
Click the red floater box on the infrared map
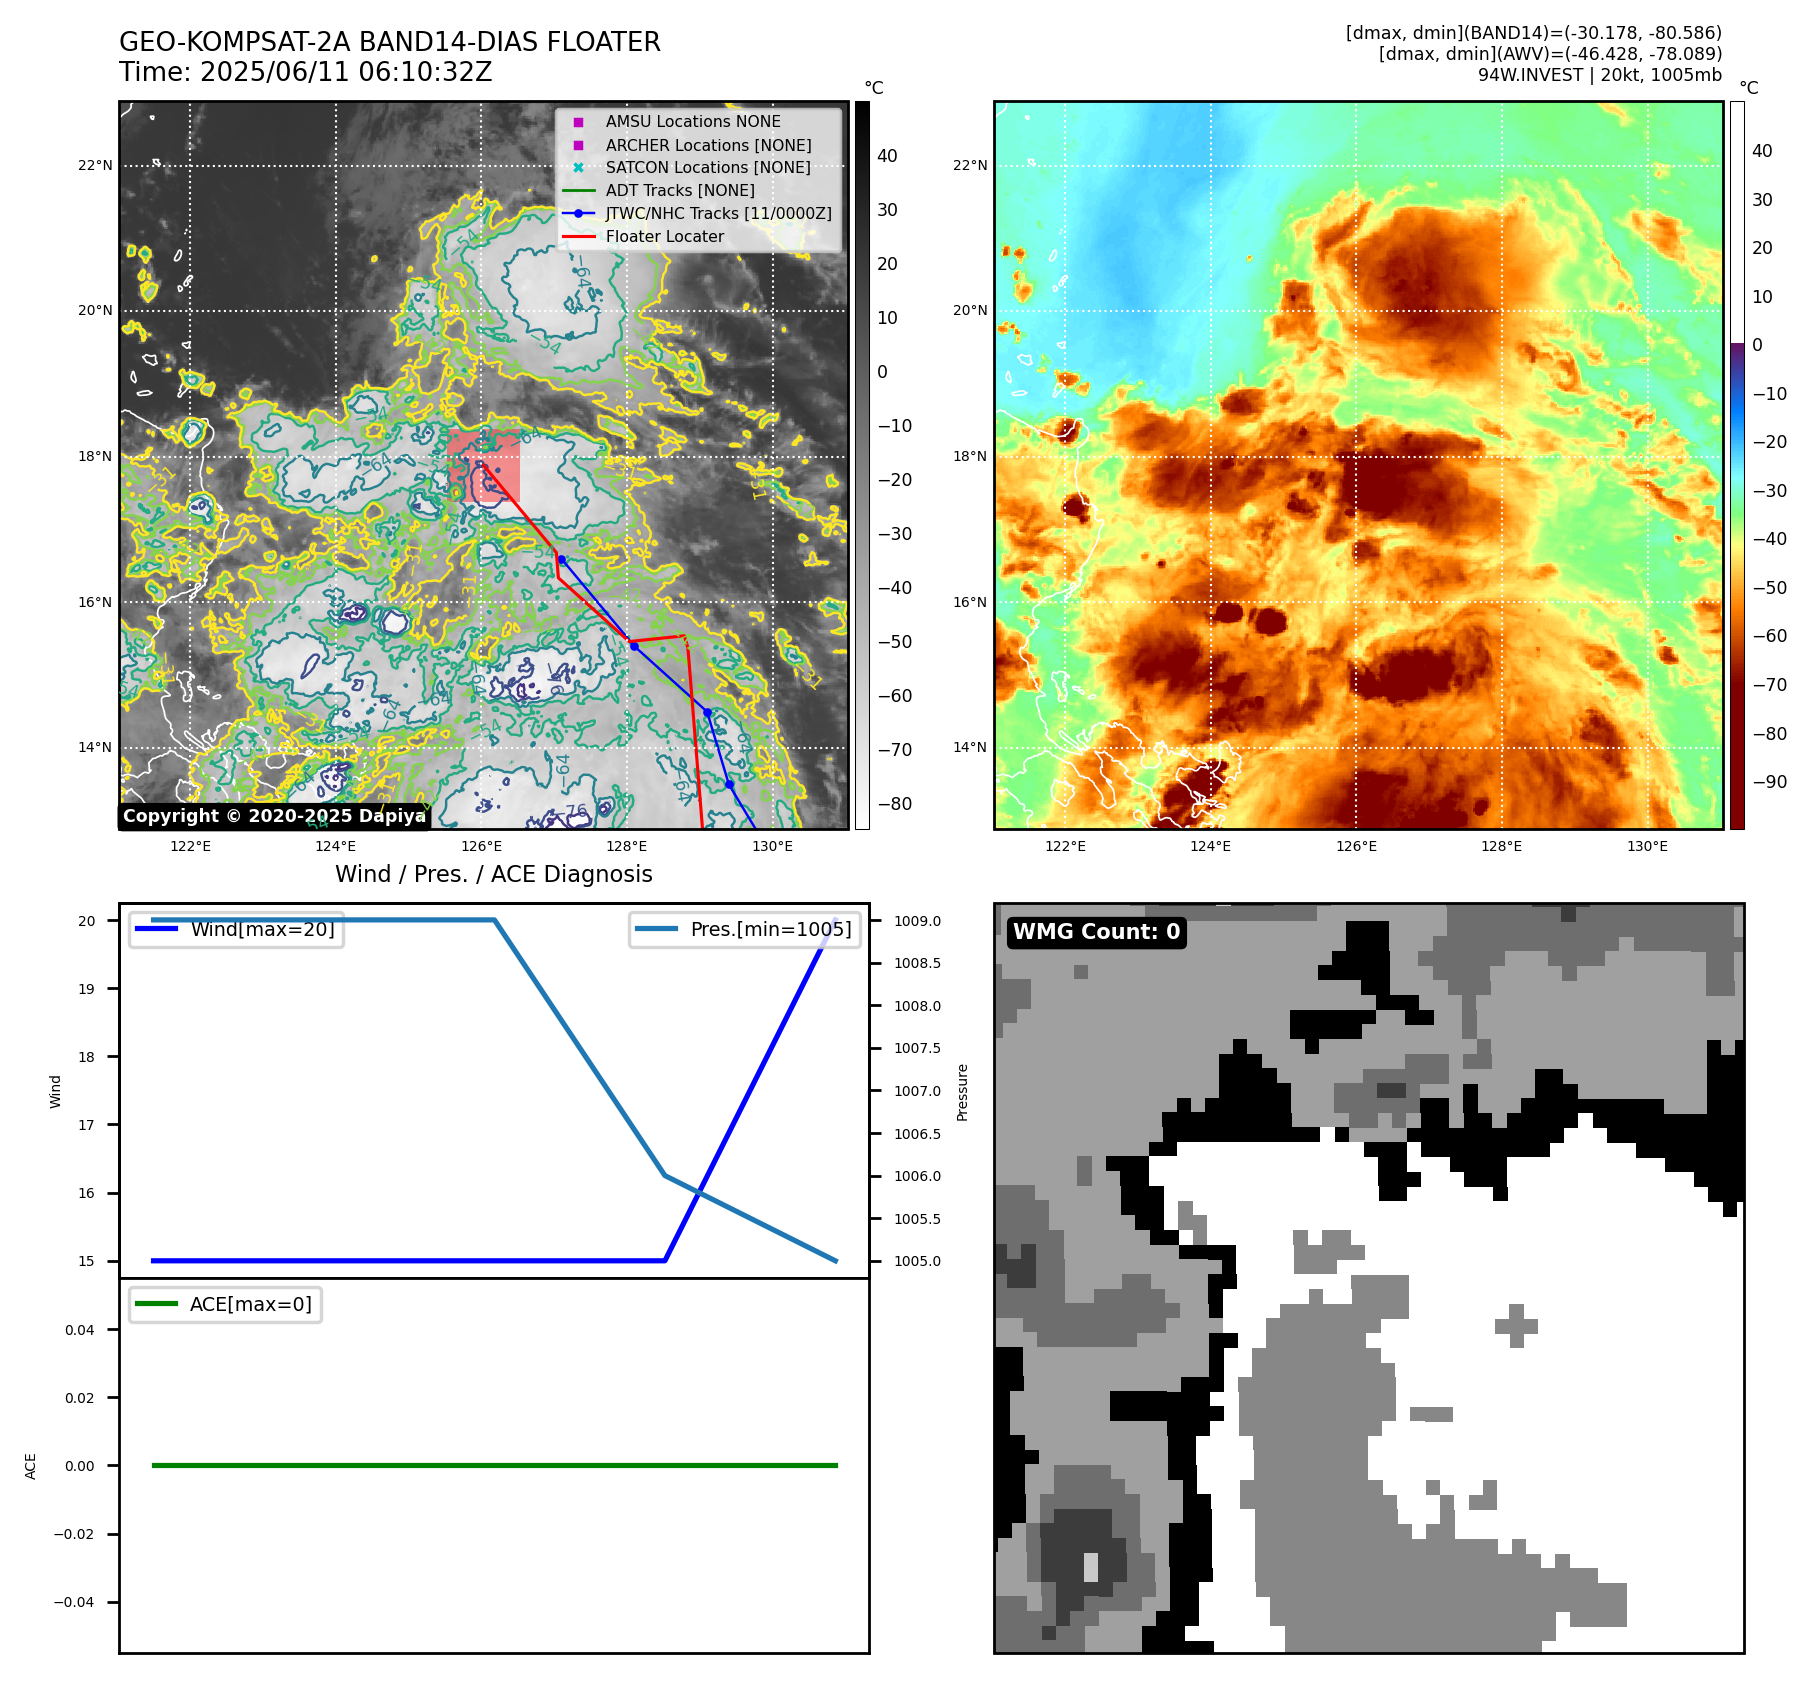484,466
